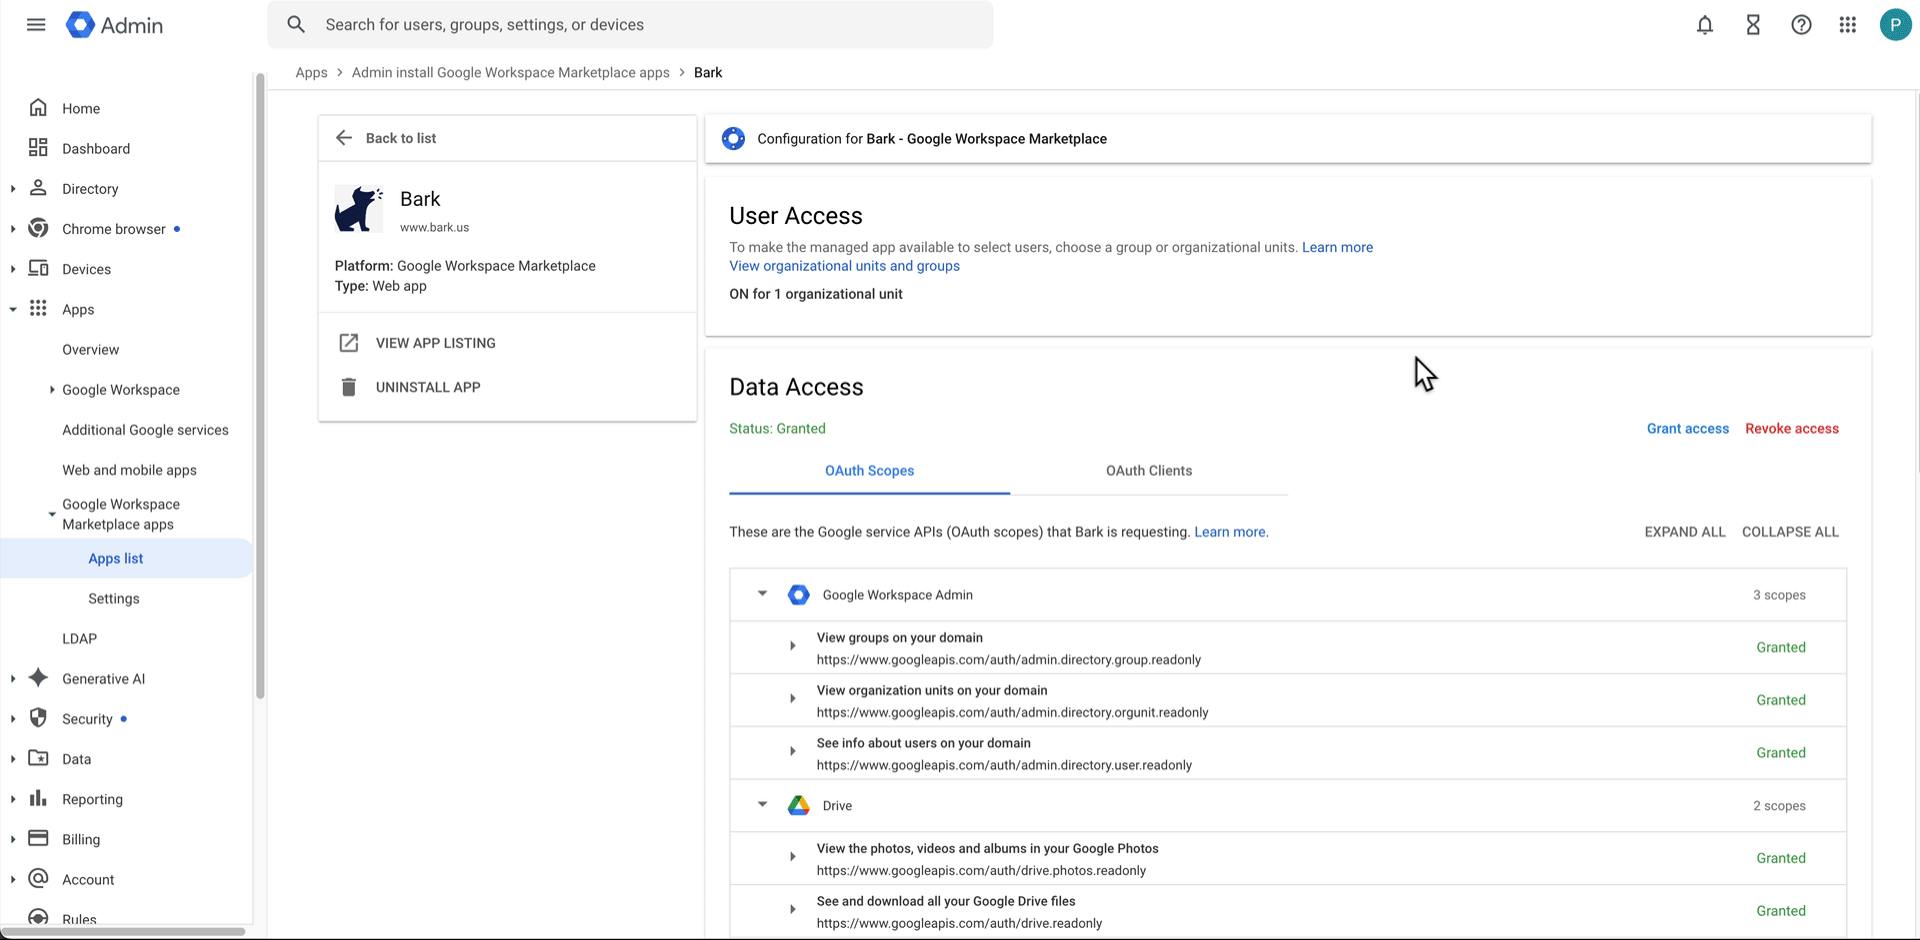Click the Google Admin logo

click(x=114, y=25)
